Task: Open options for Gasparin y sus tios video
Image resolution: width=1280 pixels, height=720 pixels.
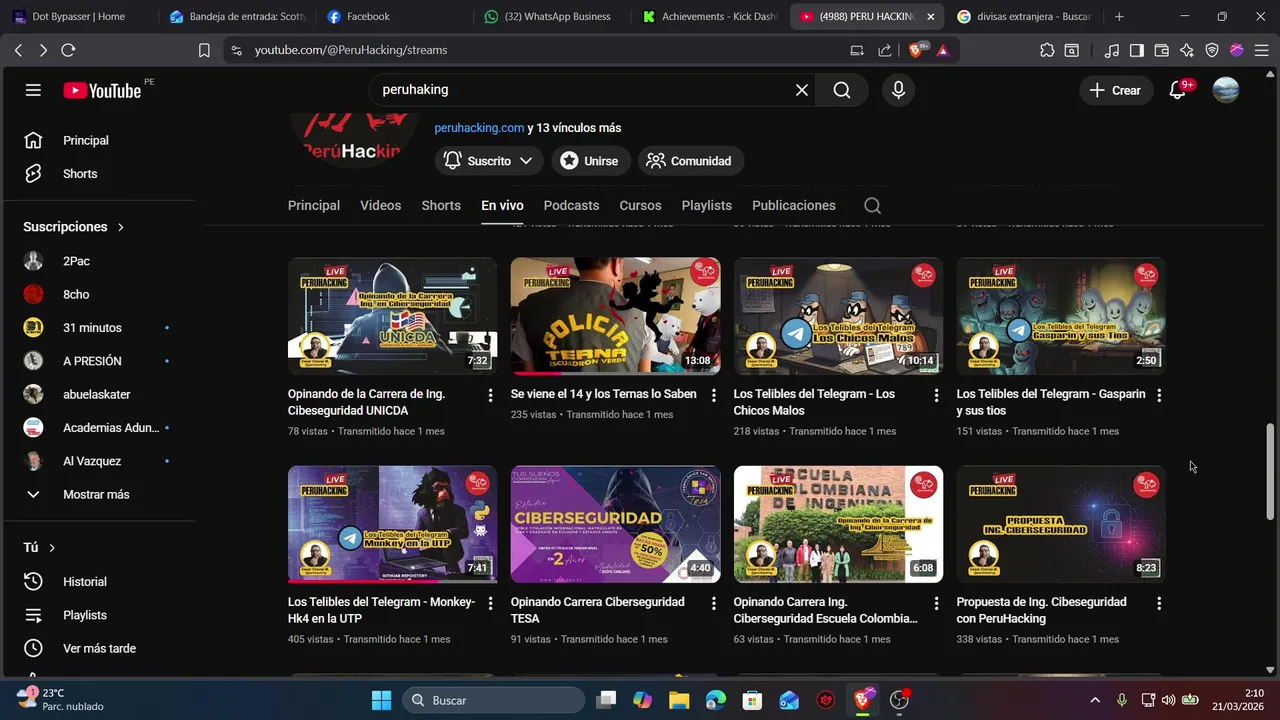Action: [x=1159, y=395]
